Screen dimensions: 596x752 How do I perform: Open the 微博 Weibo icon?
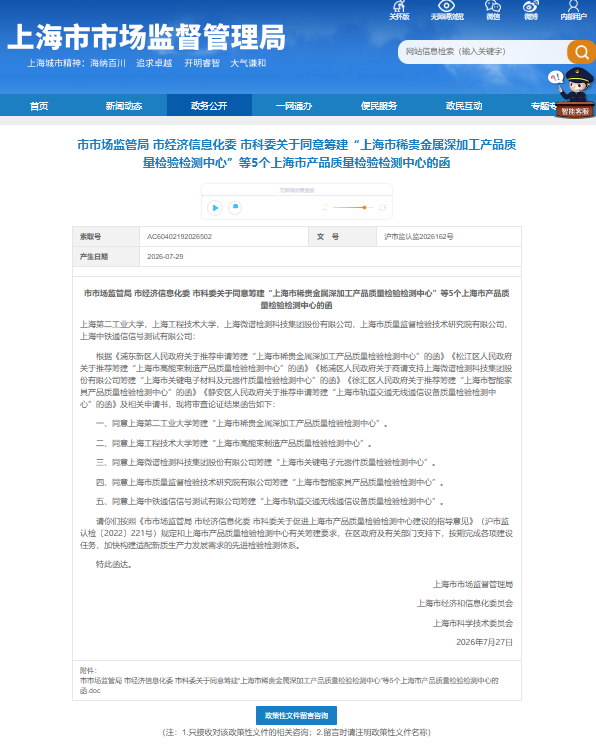(x=530, y=10)
